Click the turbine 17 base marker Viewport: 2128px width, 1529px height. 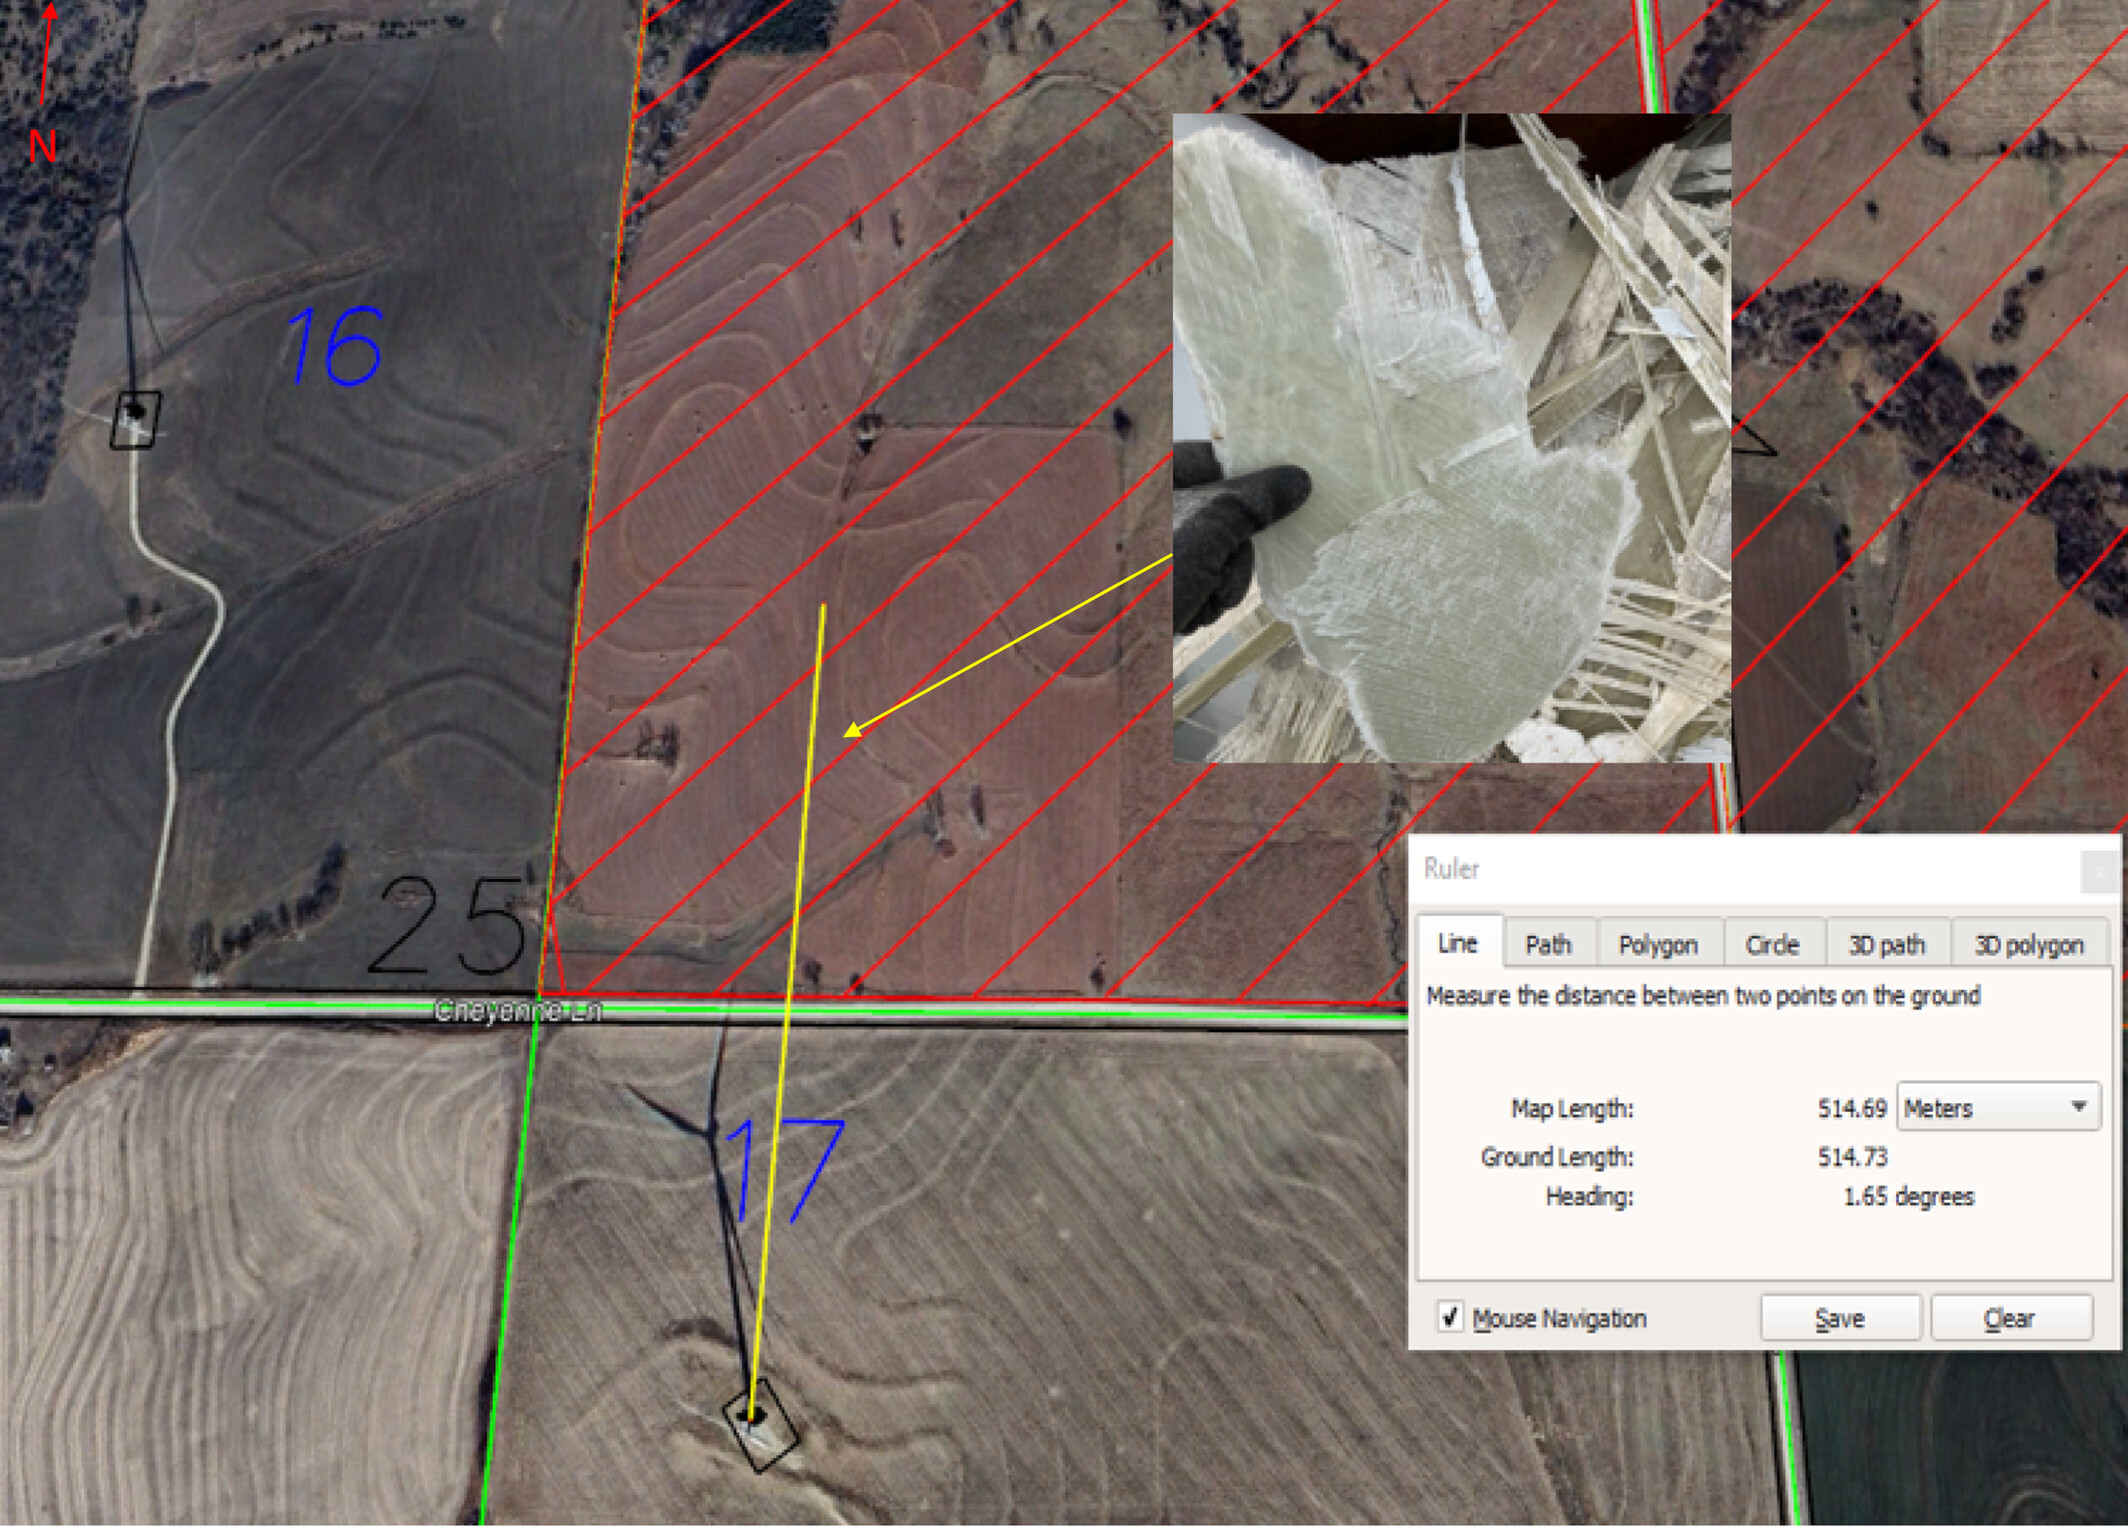(x=760, y=1425)
